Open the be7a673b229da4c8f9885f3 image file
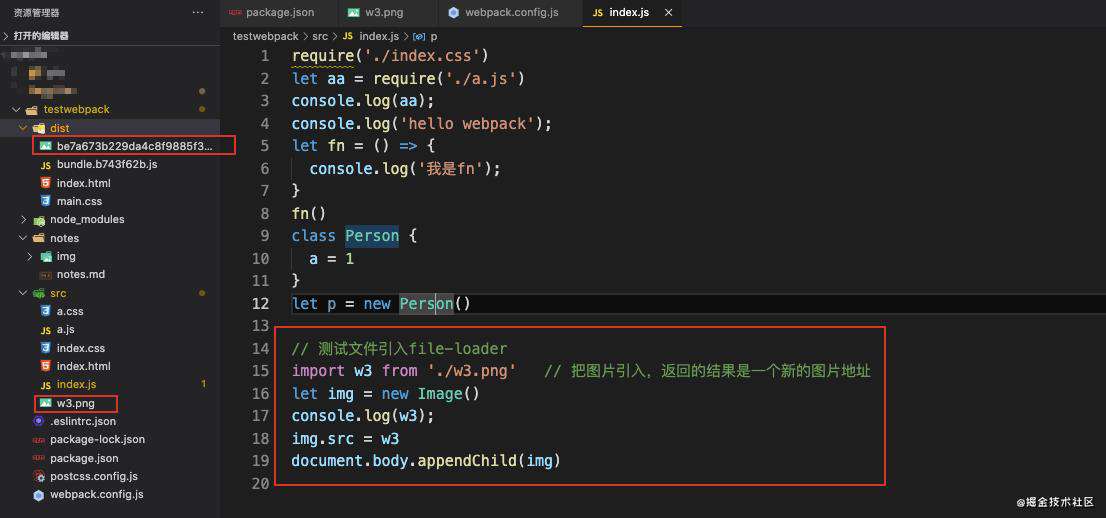 (x=134, y=146)
